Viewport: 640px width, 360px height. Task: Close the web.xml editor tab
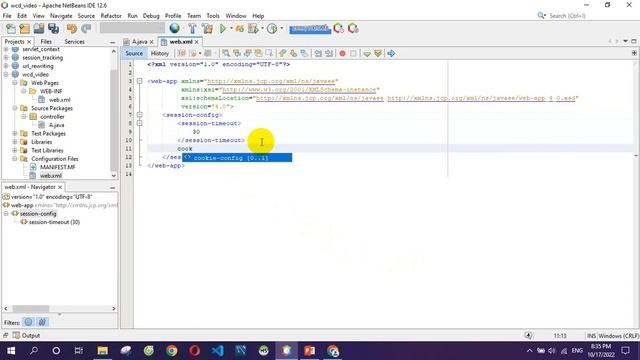(197, 42)
